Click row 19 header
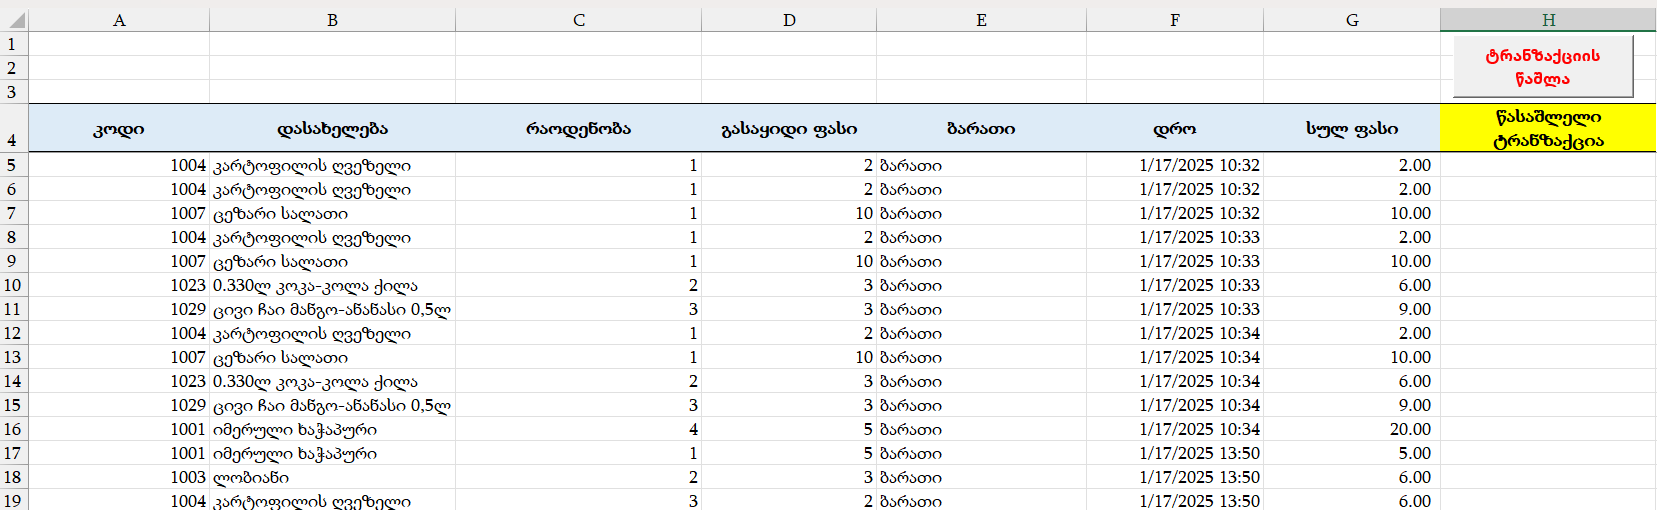The width and height of the screenshot is (1657, 510). point(13,500)
